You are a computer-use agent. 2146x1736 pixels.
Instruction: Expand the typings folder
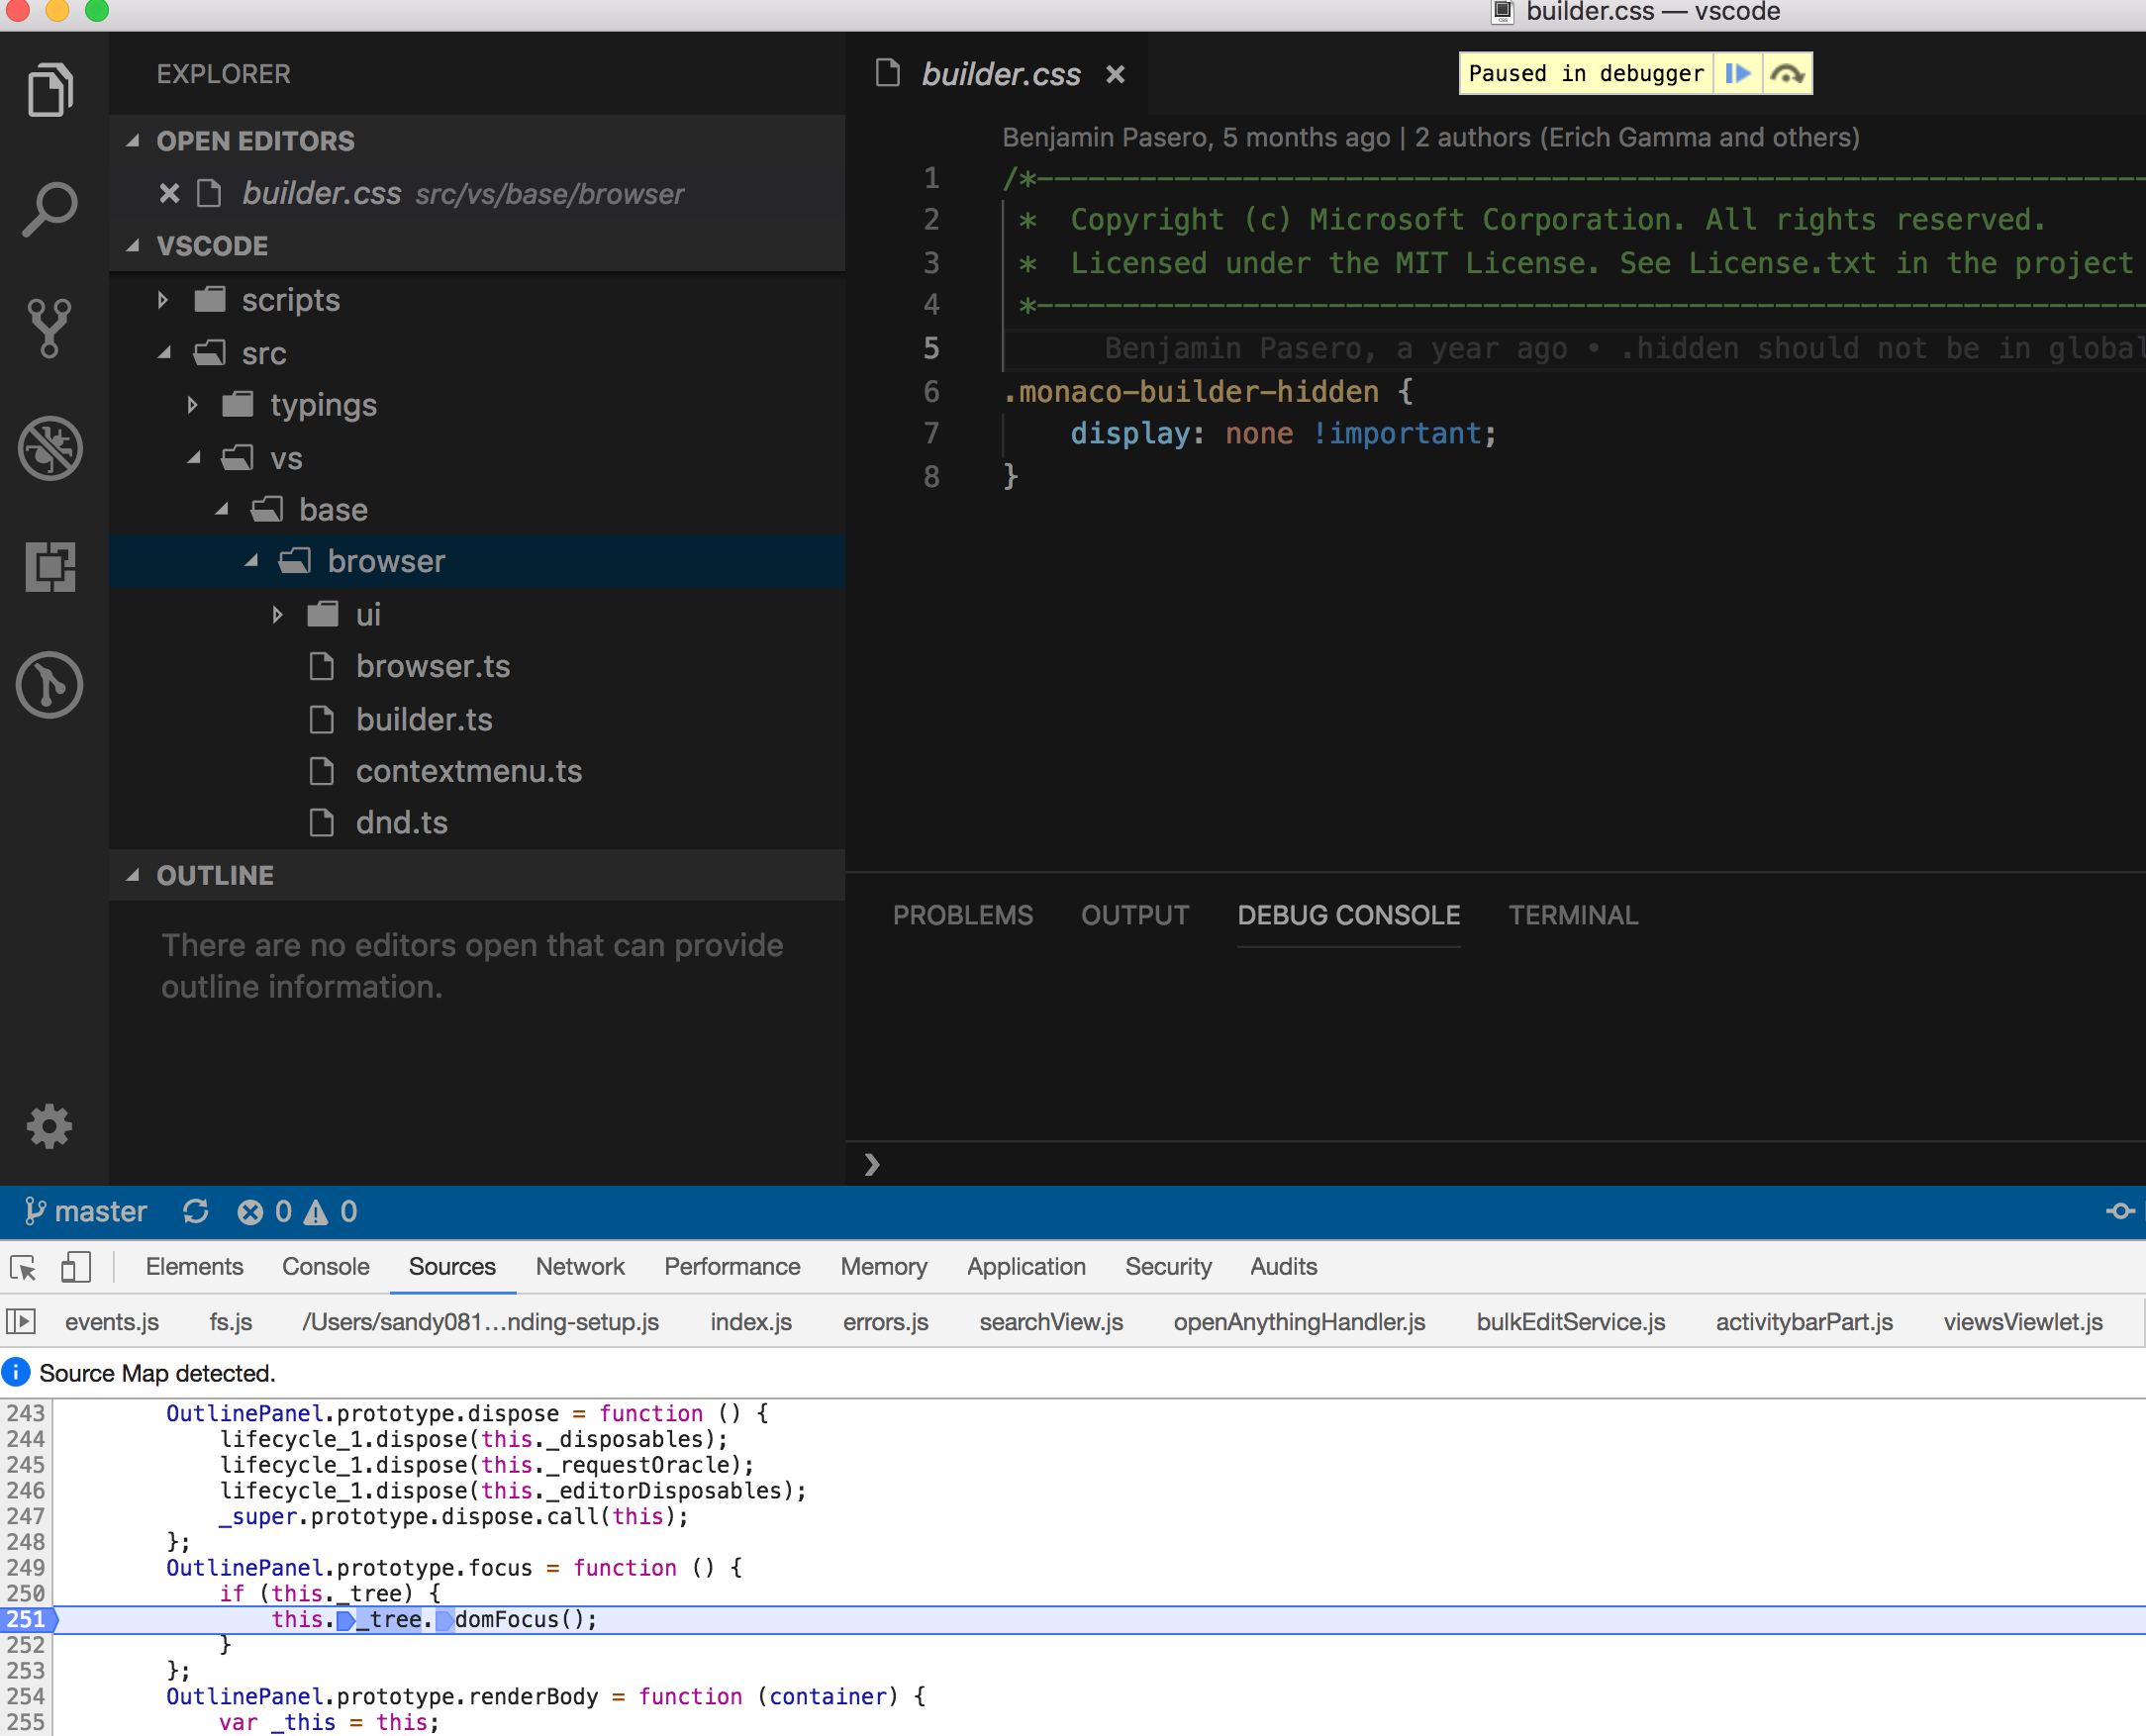coord(191,405)
